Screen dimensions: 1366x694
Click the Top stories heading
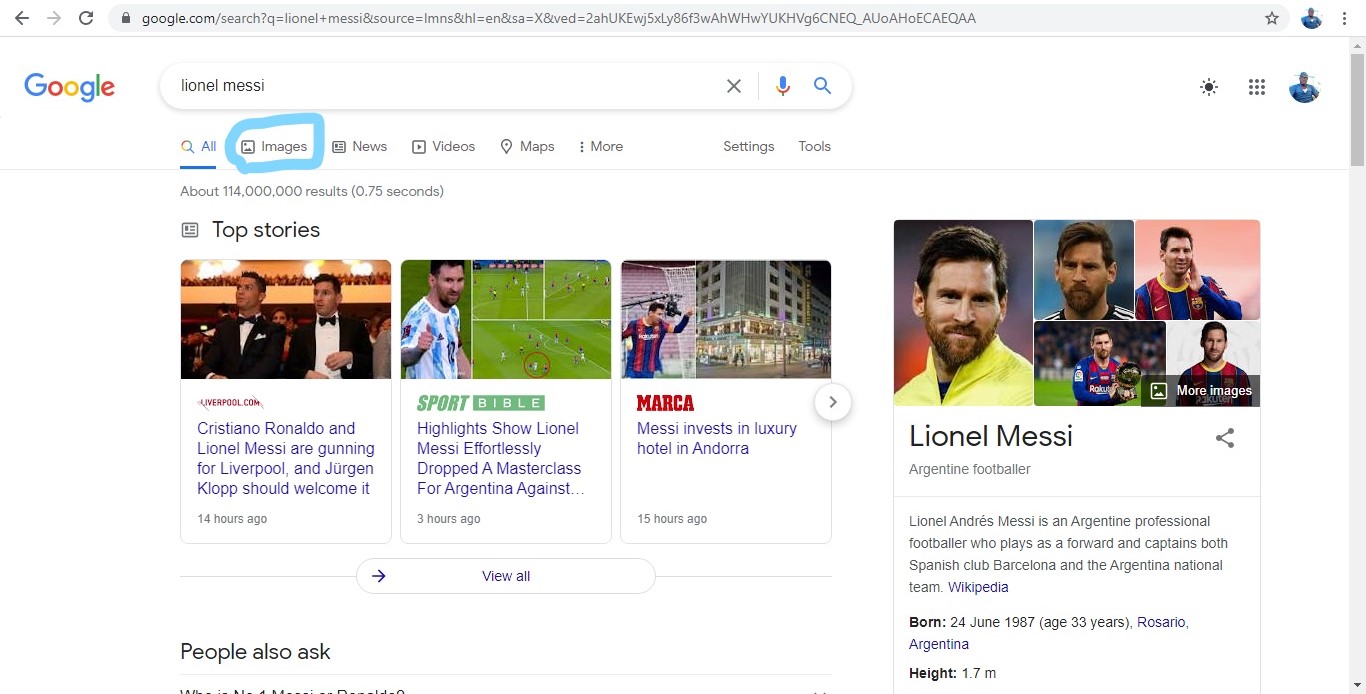click(x=266, y=230)
